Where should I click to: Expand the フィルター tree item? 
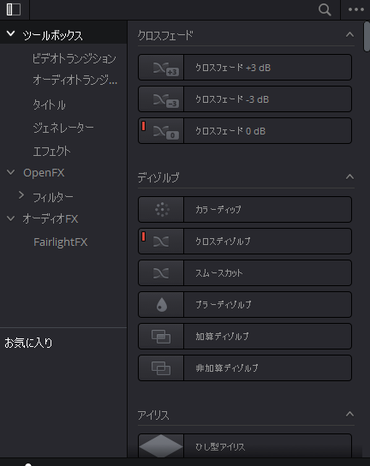21,195
